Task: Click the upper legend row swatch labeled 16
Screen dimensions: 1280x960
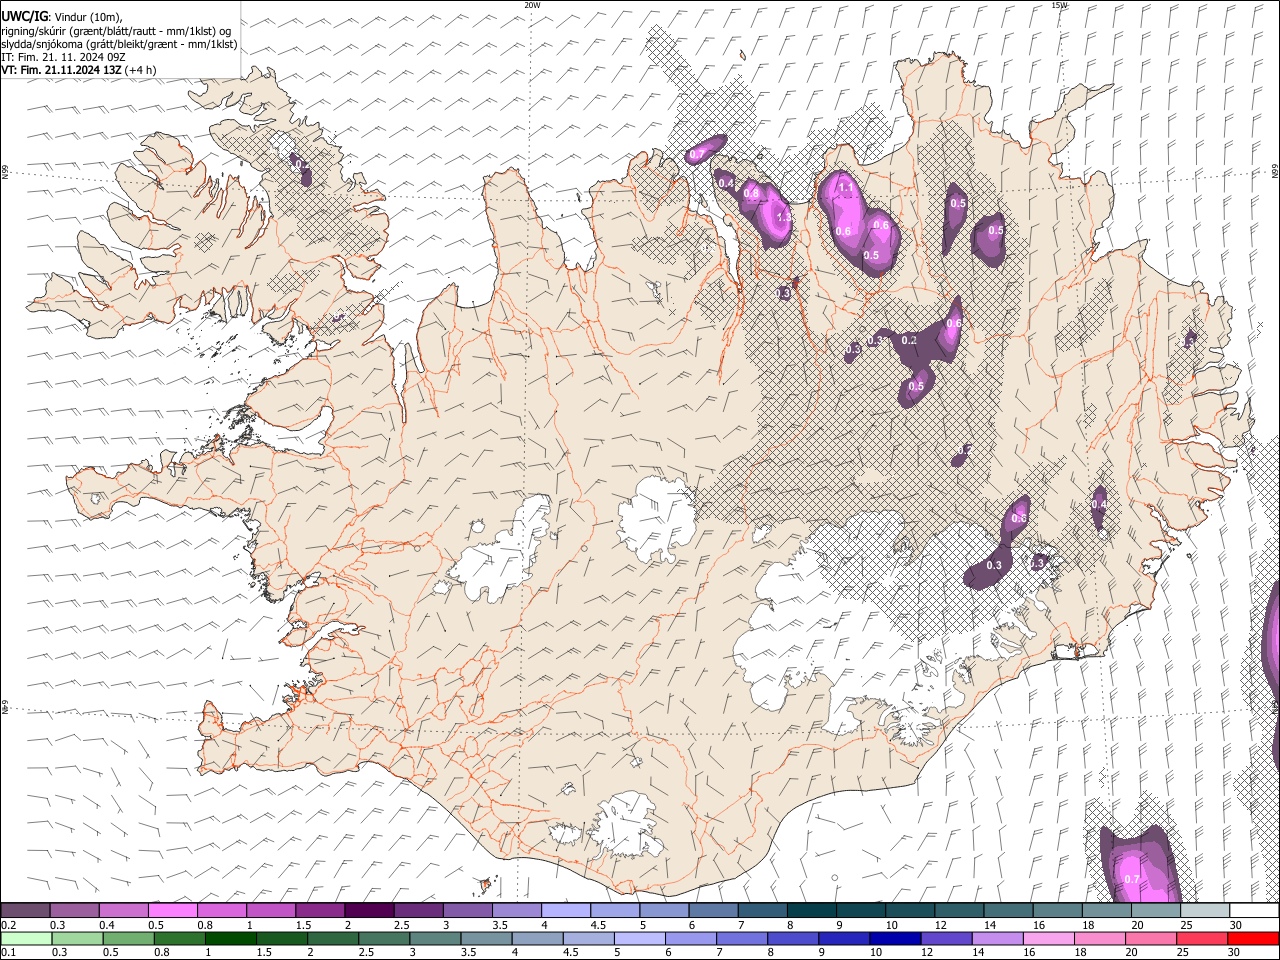Action: click(1058, 910)
